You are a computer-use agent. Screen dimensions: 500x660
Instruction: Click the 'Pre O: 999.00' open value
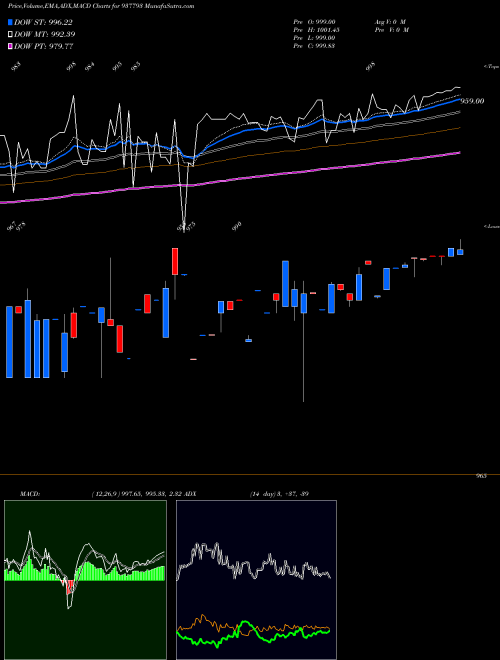pos(314,22)
